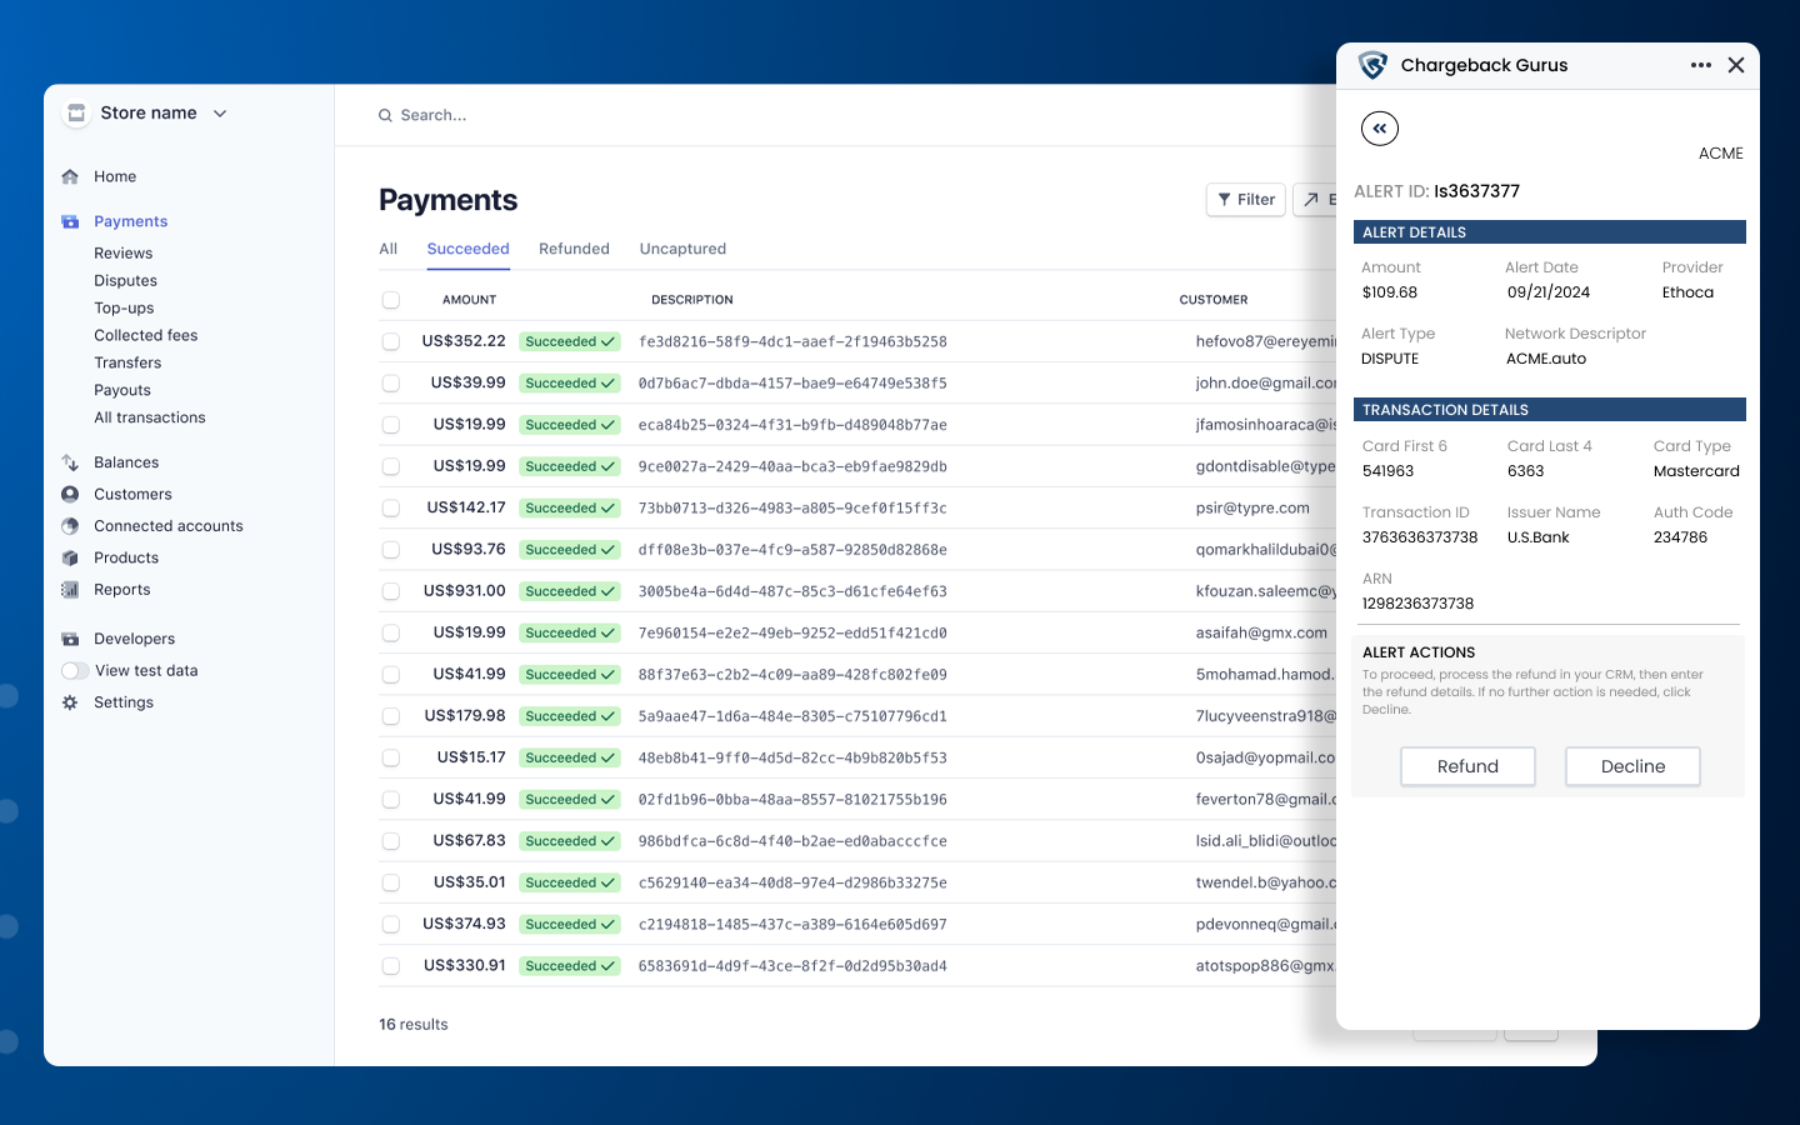Screen dimensions: 1800x1125
Task: Tick the checkbox for the US$352.22 payment
Action: pos(391,340)
